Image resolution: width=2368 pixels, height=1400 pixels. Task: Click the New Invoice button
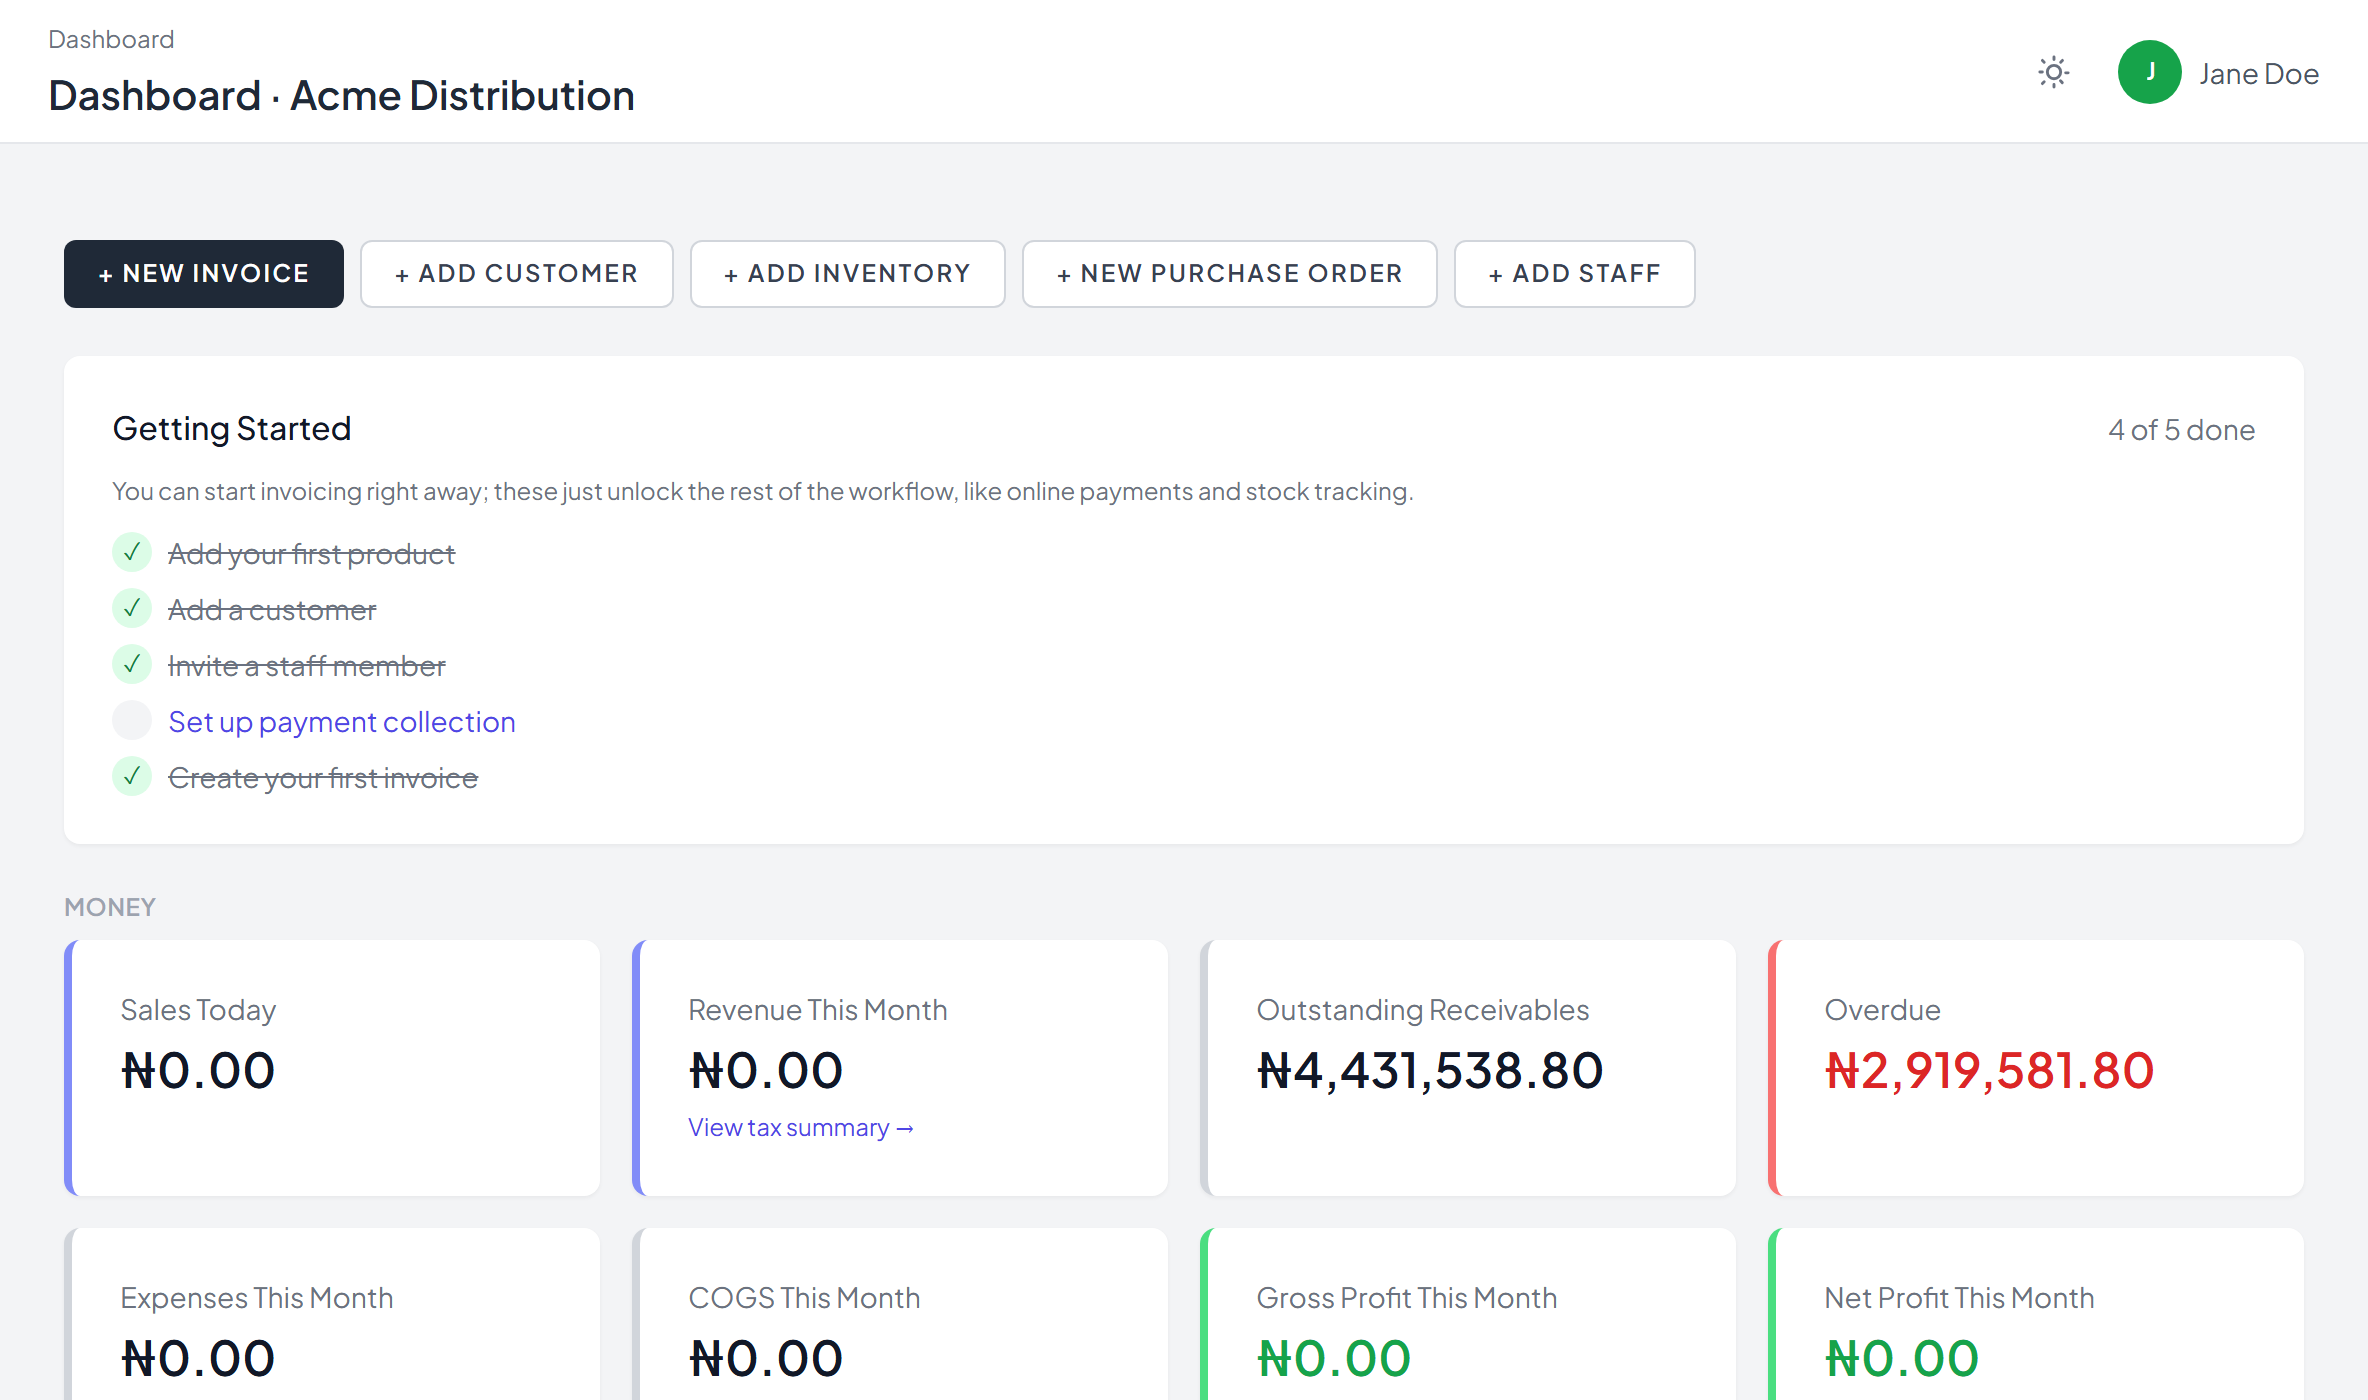click(x=204, y=274)
